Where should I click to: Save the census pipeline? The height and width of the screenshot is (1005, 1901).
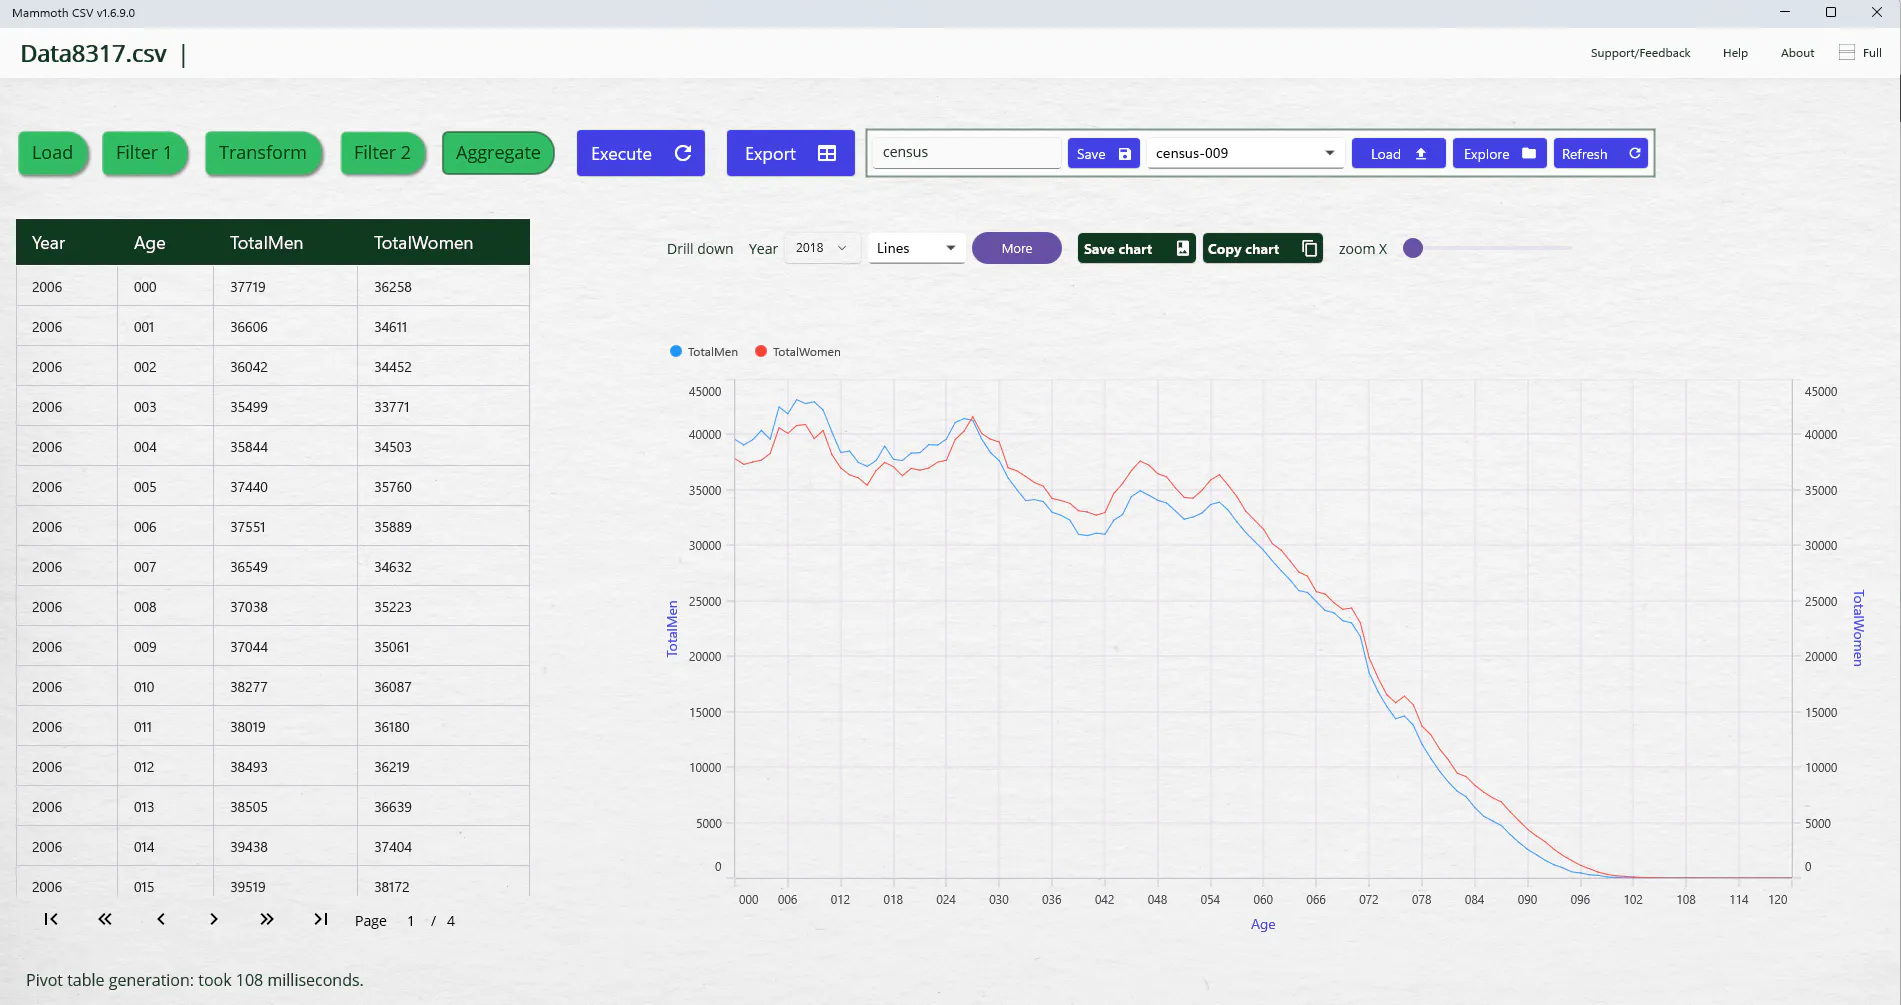pyautogui.click(x=1104, y=153)
